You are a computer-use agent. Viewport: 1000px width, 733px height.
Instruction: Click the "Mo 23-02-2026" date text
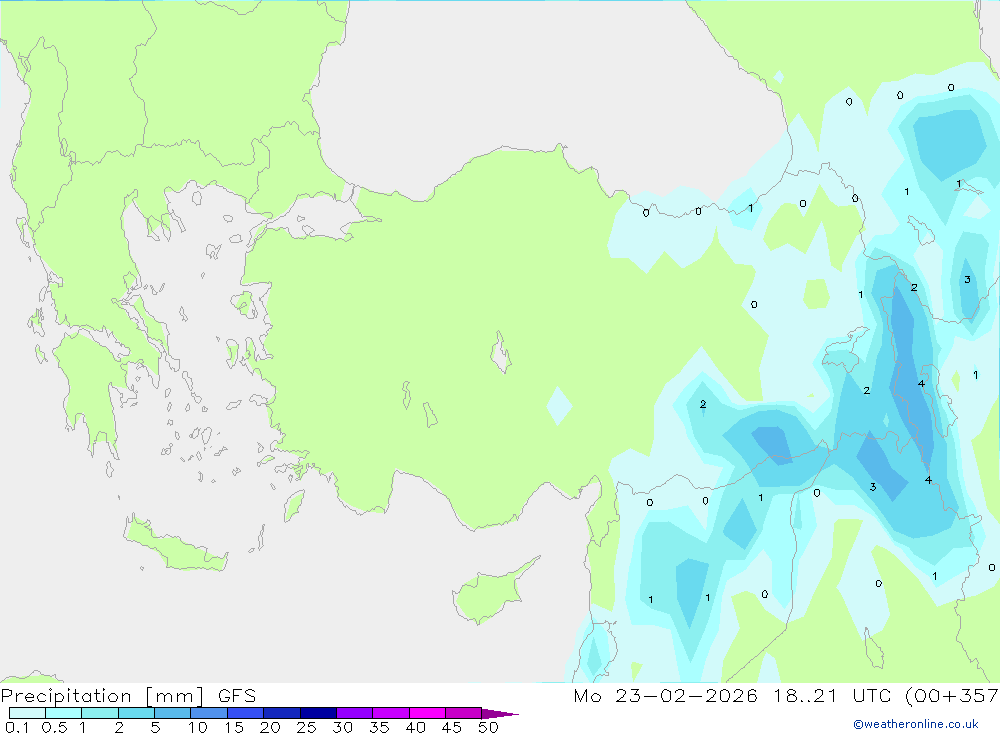tap(665, 695)
